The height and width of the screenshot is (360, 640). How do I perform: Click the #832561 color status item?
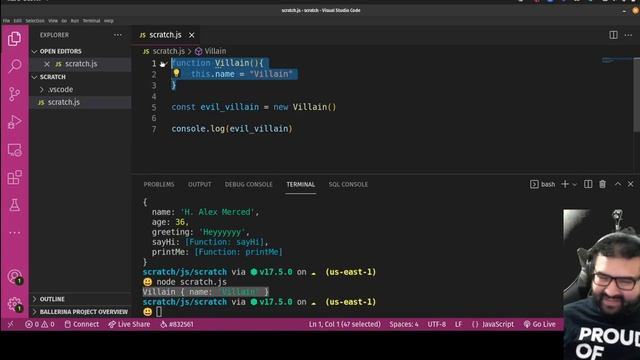coord(177,324)
